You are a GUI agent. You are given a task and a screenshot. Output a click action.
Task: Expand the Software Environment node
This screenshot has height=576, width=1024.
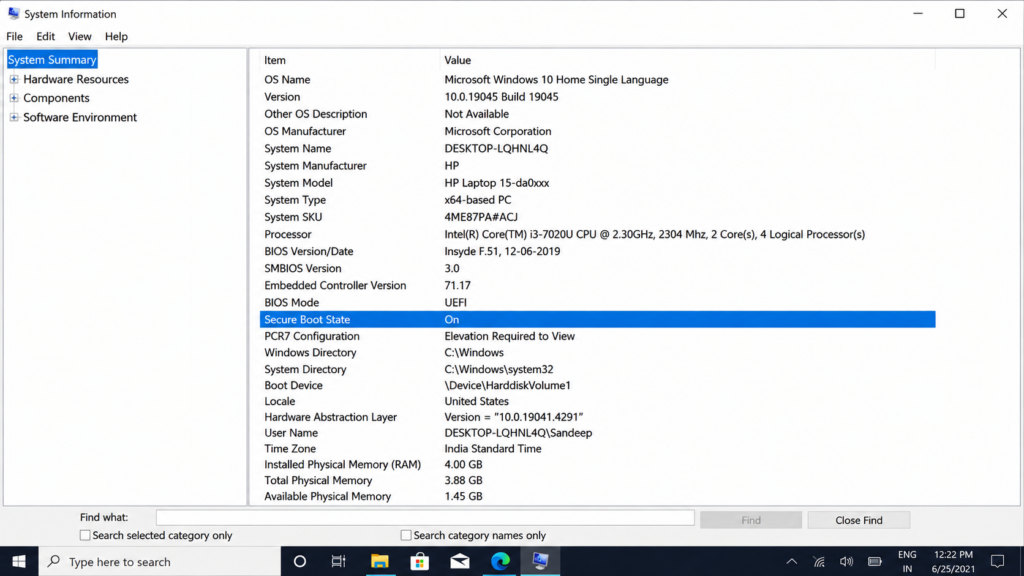pos(14,118)
